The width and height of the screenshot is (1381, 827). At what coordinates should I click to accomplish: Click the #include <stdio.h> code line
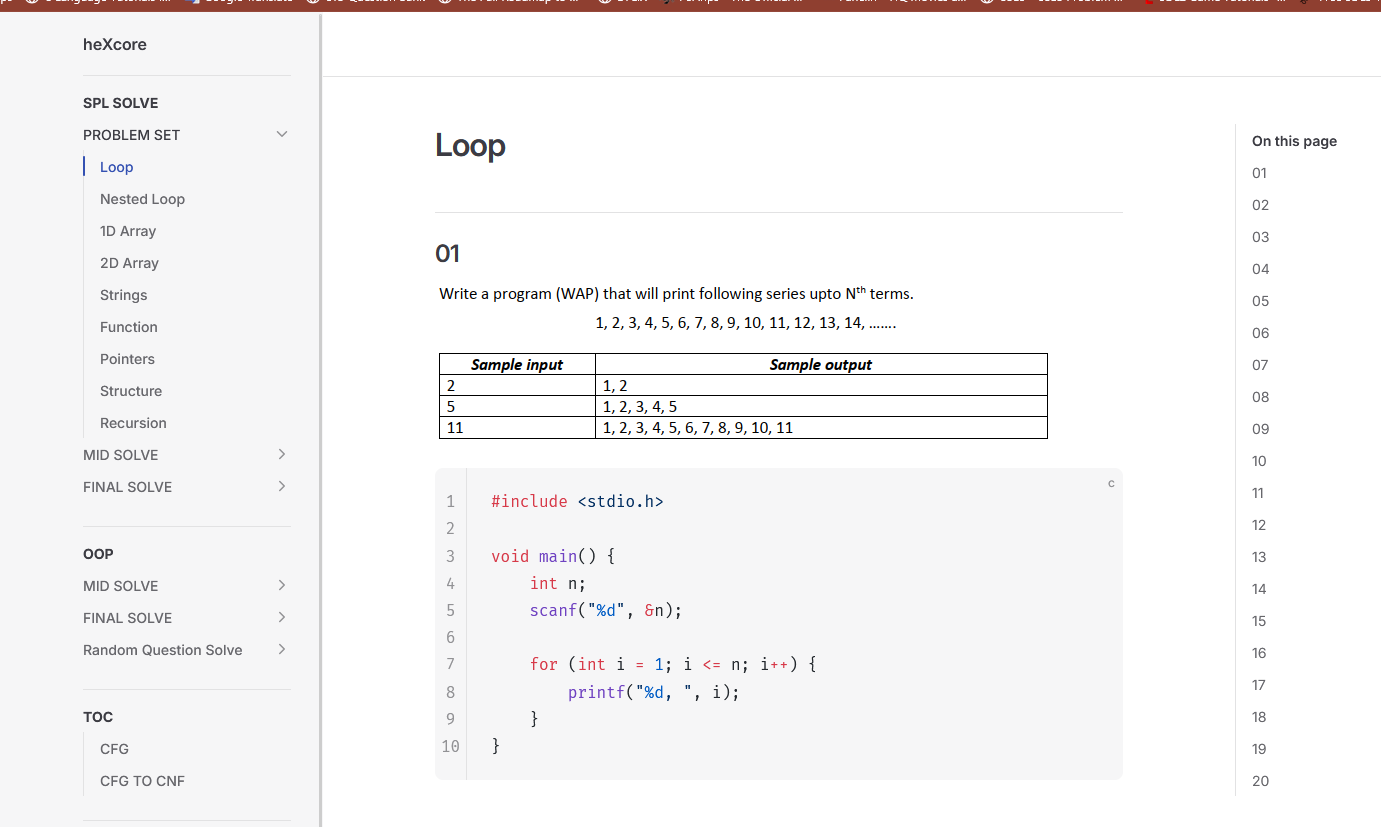[x=577, y=501]
